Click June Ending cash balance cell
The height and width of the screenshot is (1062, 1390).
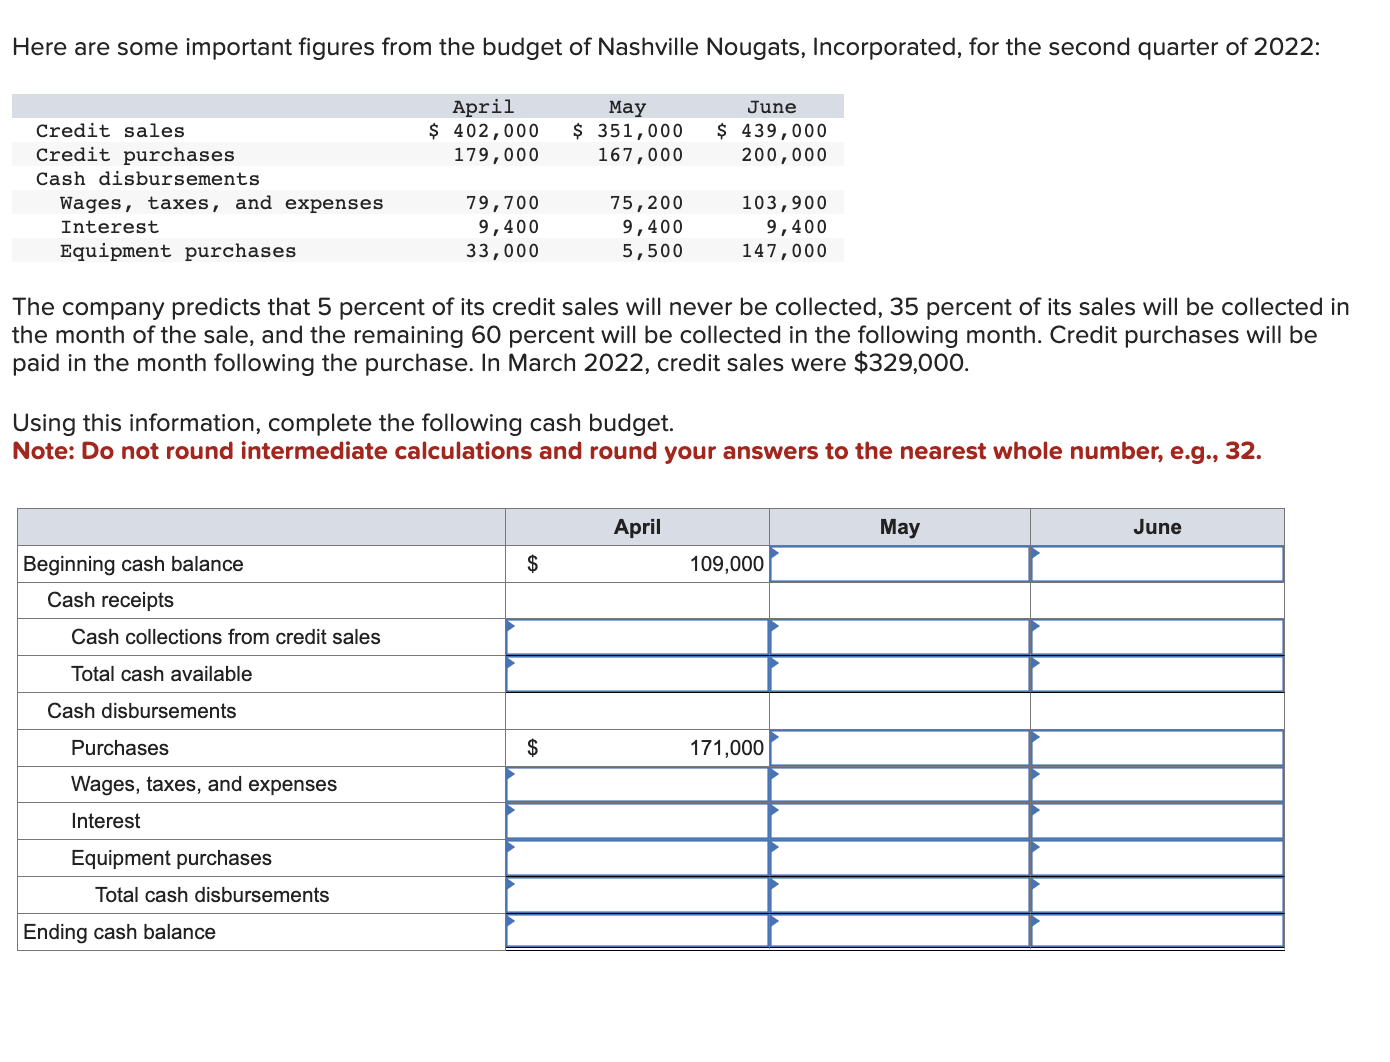point(1157,931)
